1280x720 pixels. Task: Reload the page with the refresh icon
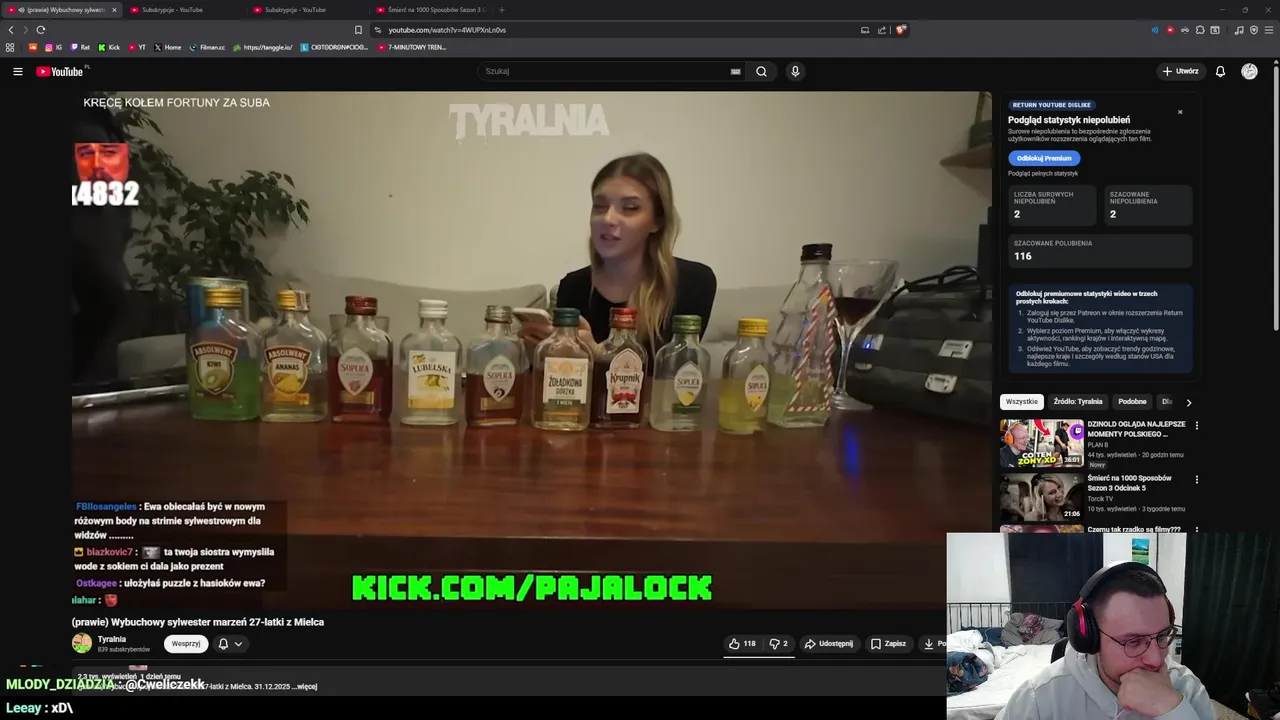tap(41, 30)
